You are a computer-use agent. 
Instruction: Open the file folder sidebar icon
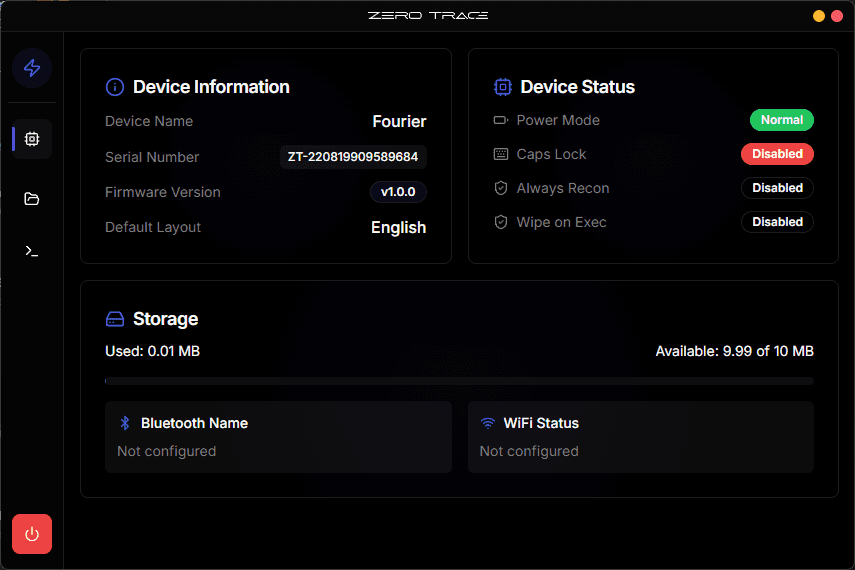[x=32, y=199]
